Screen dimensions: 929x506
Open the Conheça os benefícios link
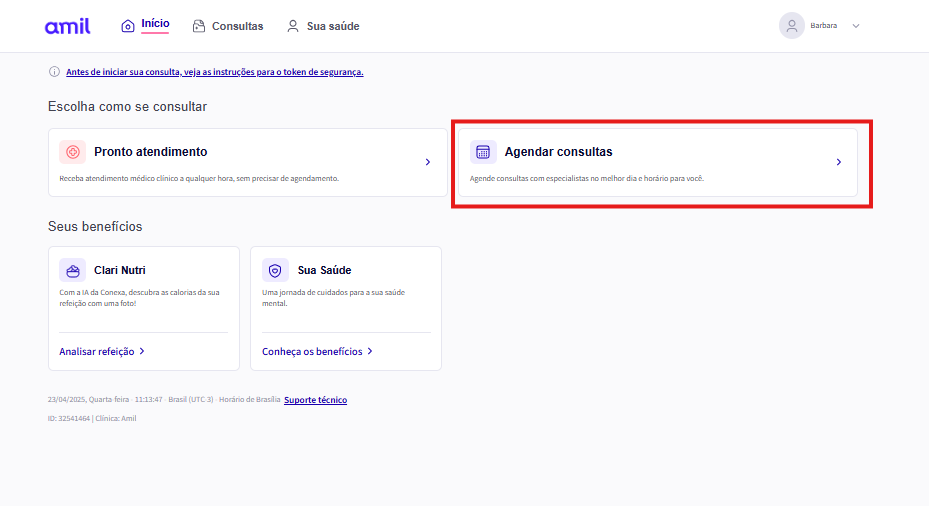[312, 351]
